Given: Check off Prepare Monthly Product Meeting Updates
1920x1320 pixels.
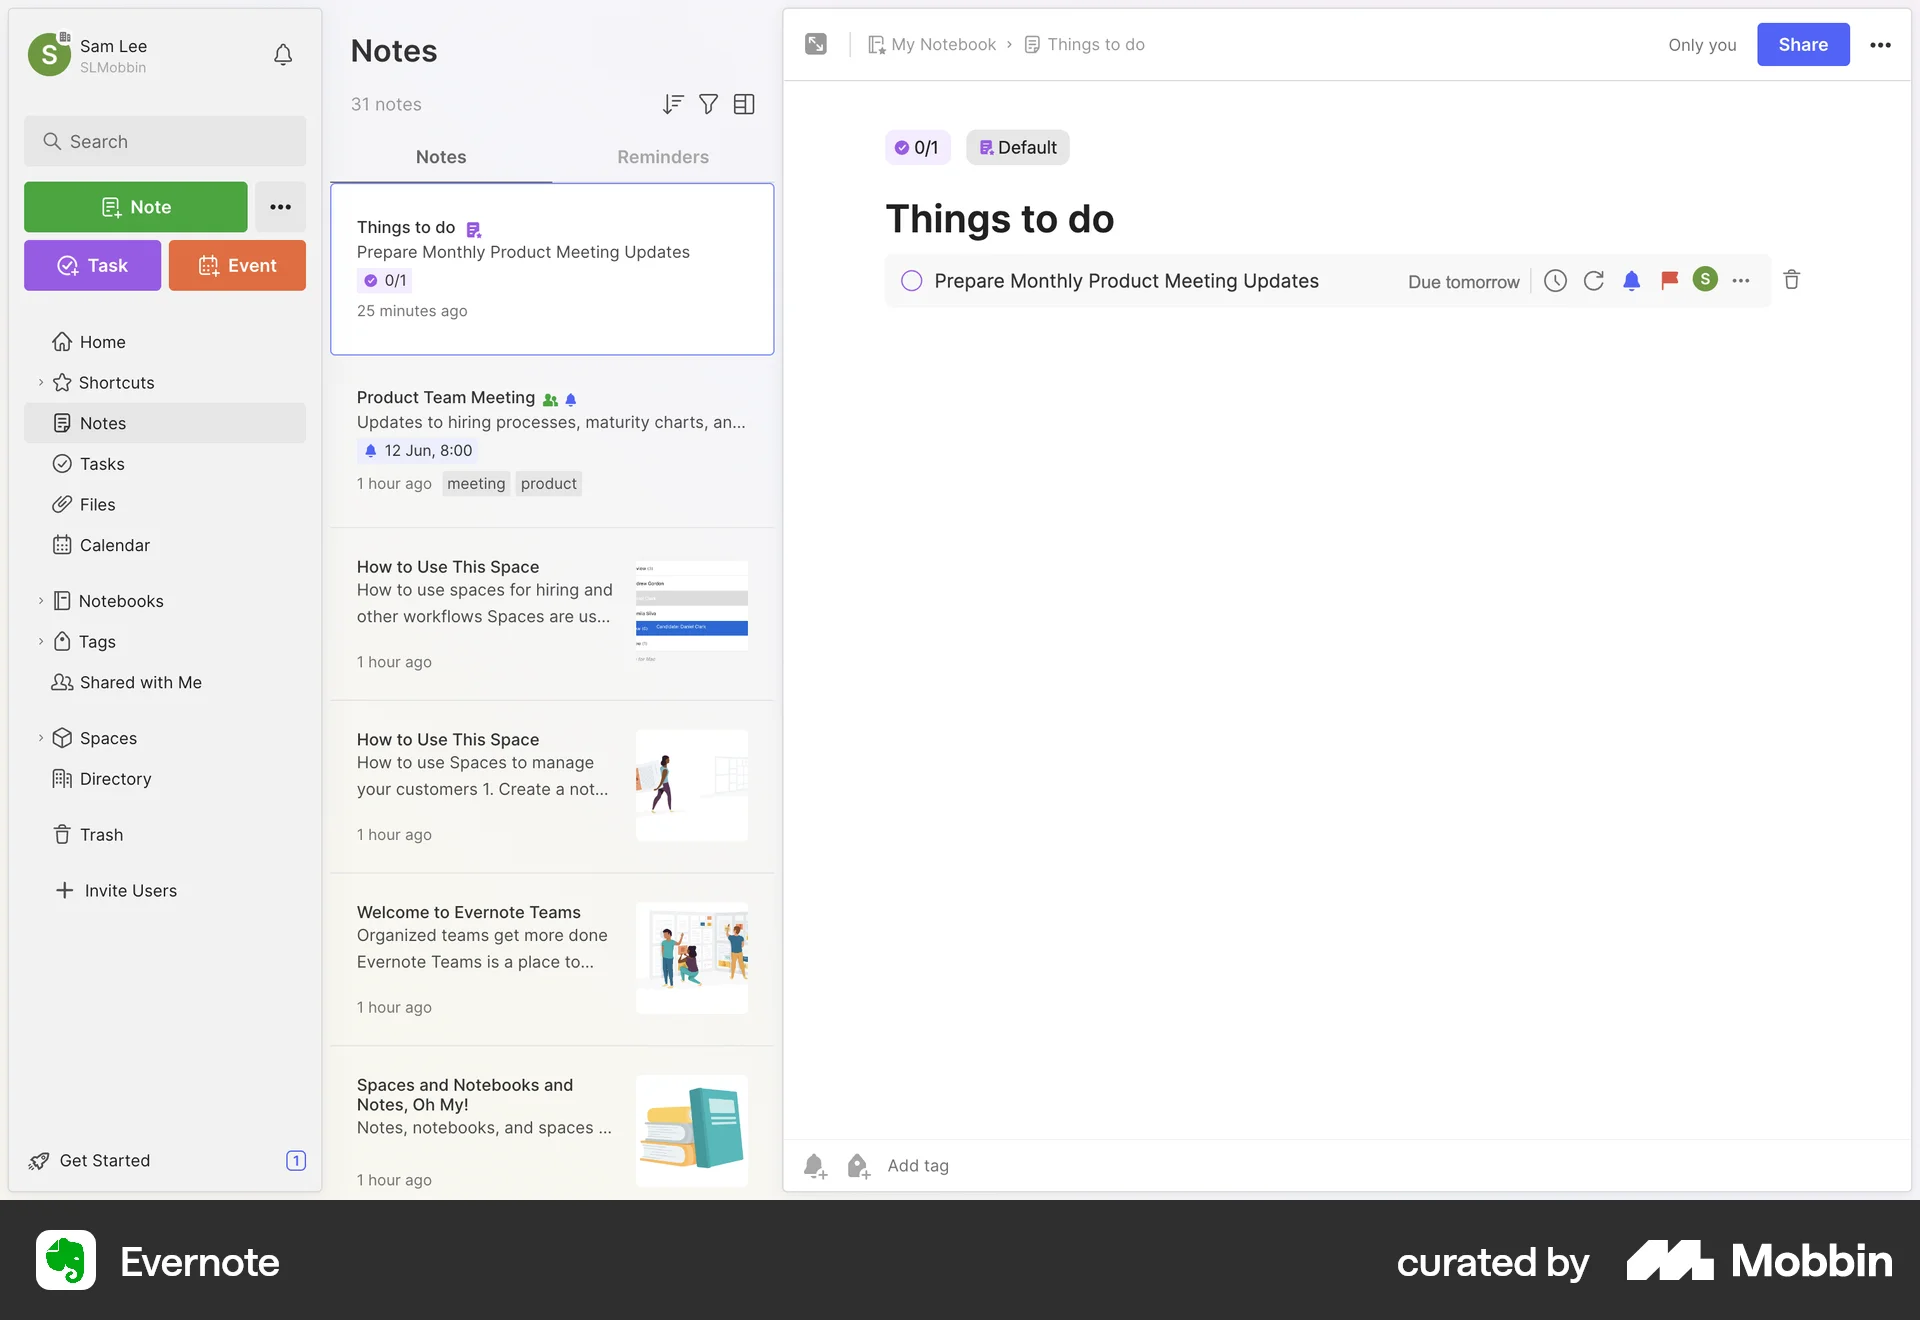Looking at the screenshot, I should pos(911,281).
